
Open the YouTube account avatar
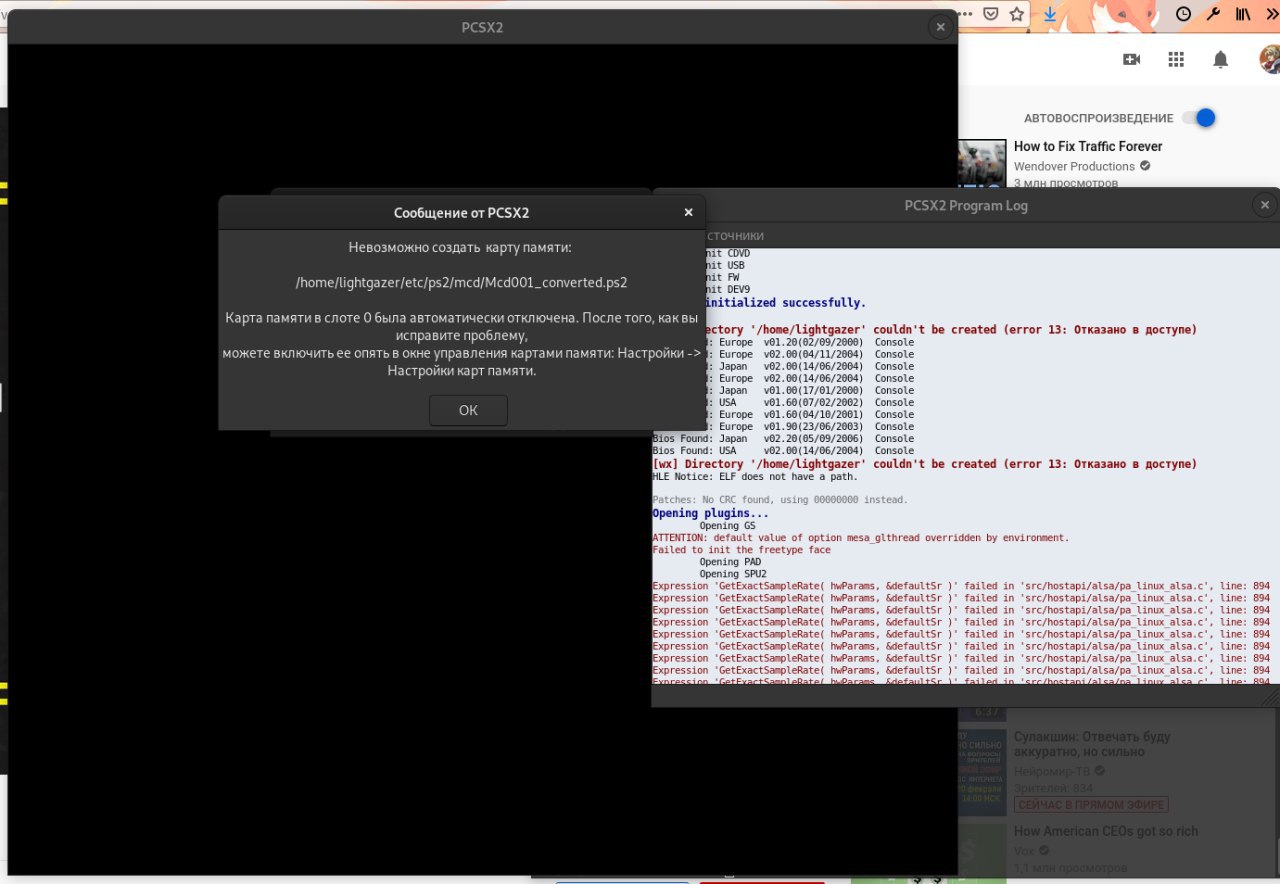(1269, 60)
